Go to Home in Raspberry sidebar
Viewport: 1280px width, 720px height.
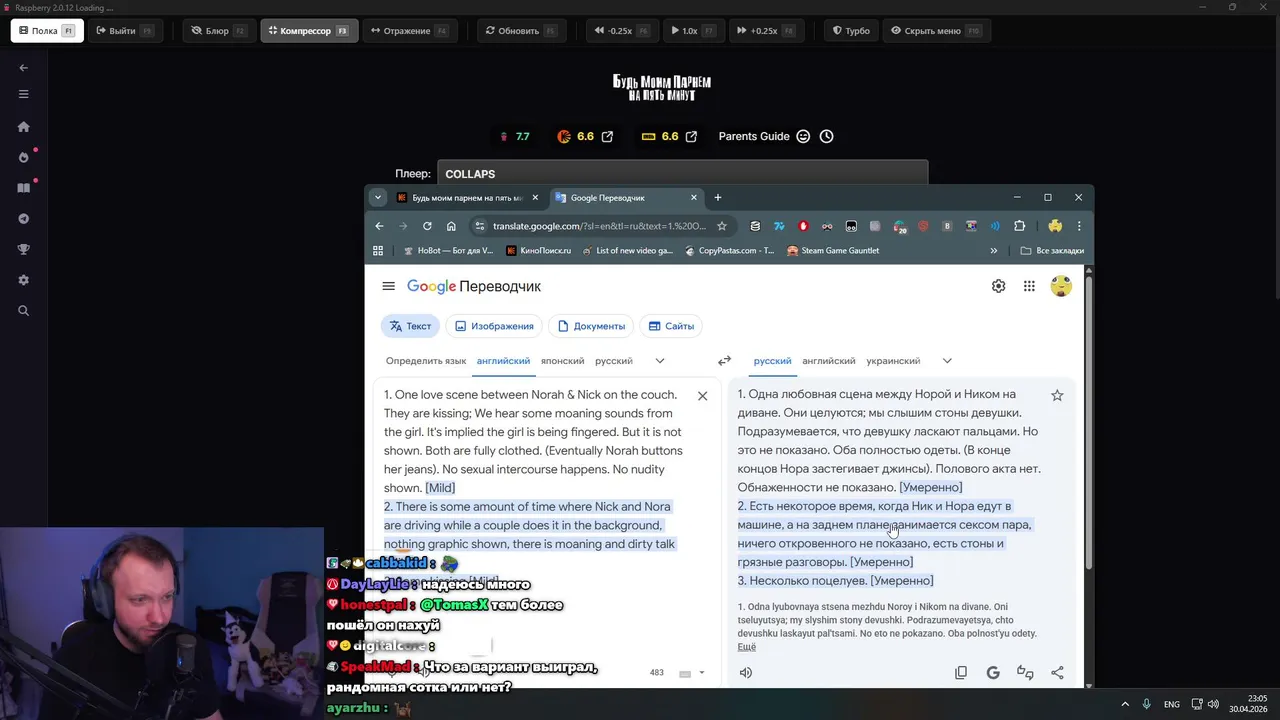pos(24,127)
